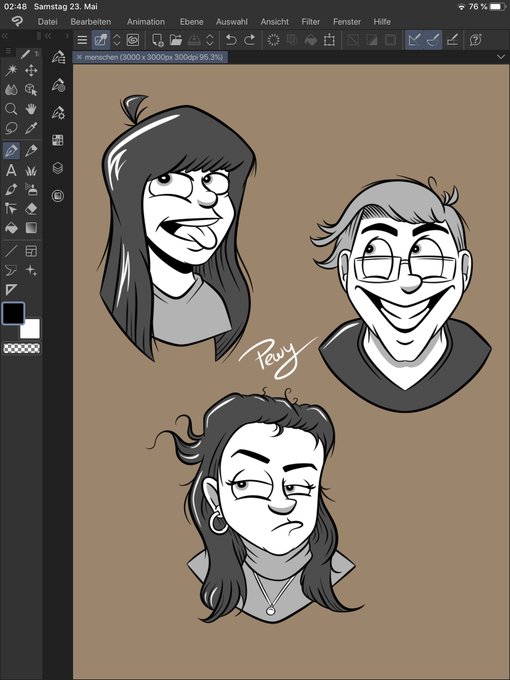Screen dimensions: 510x680
Task: Select the Balloon tool
Action: click(x=11, y=270)
